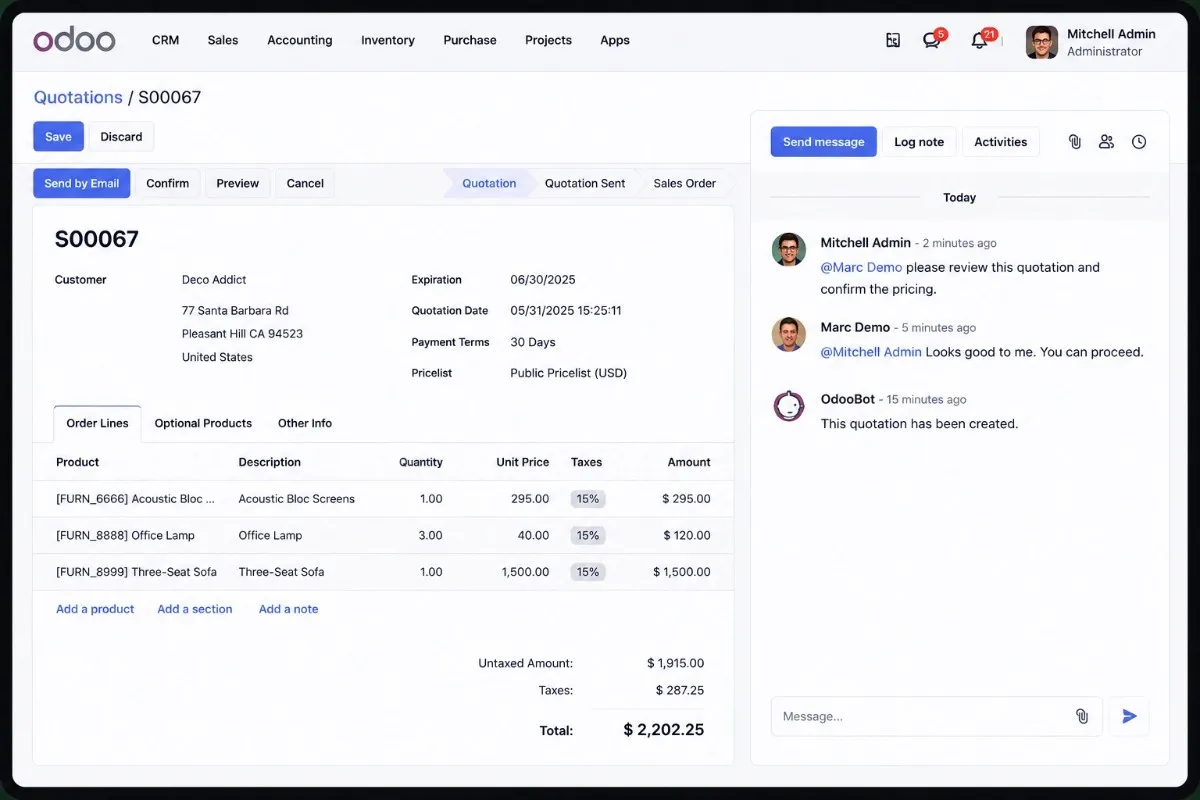
Task: Select product [FURN_8888] Office Lamp
Action: [x=125, y=535]
